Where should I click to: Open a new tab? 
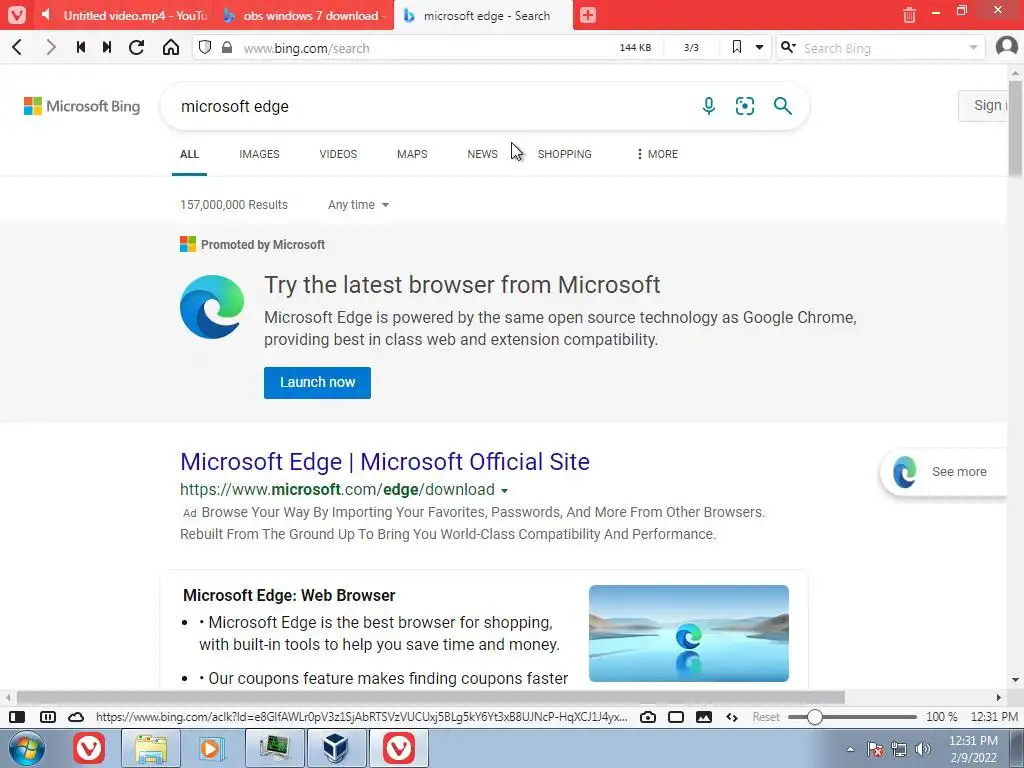pos(588,15)
